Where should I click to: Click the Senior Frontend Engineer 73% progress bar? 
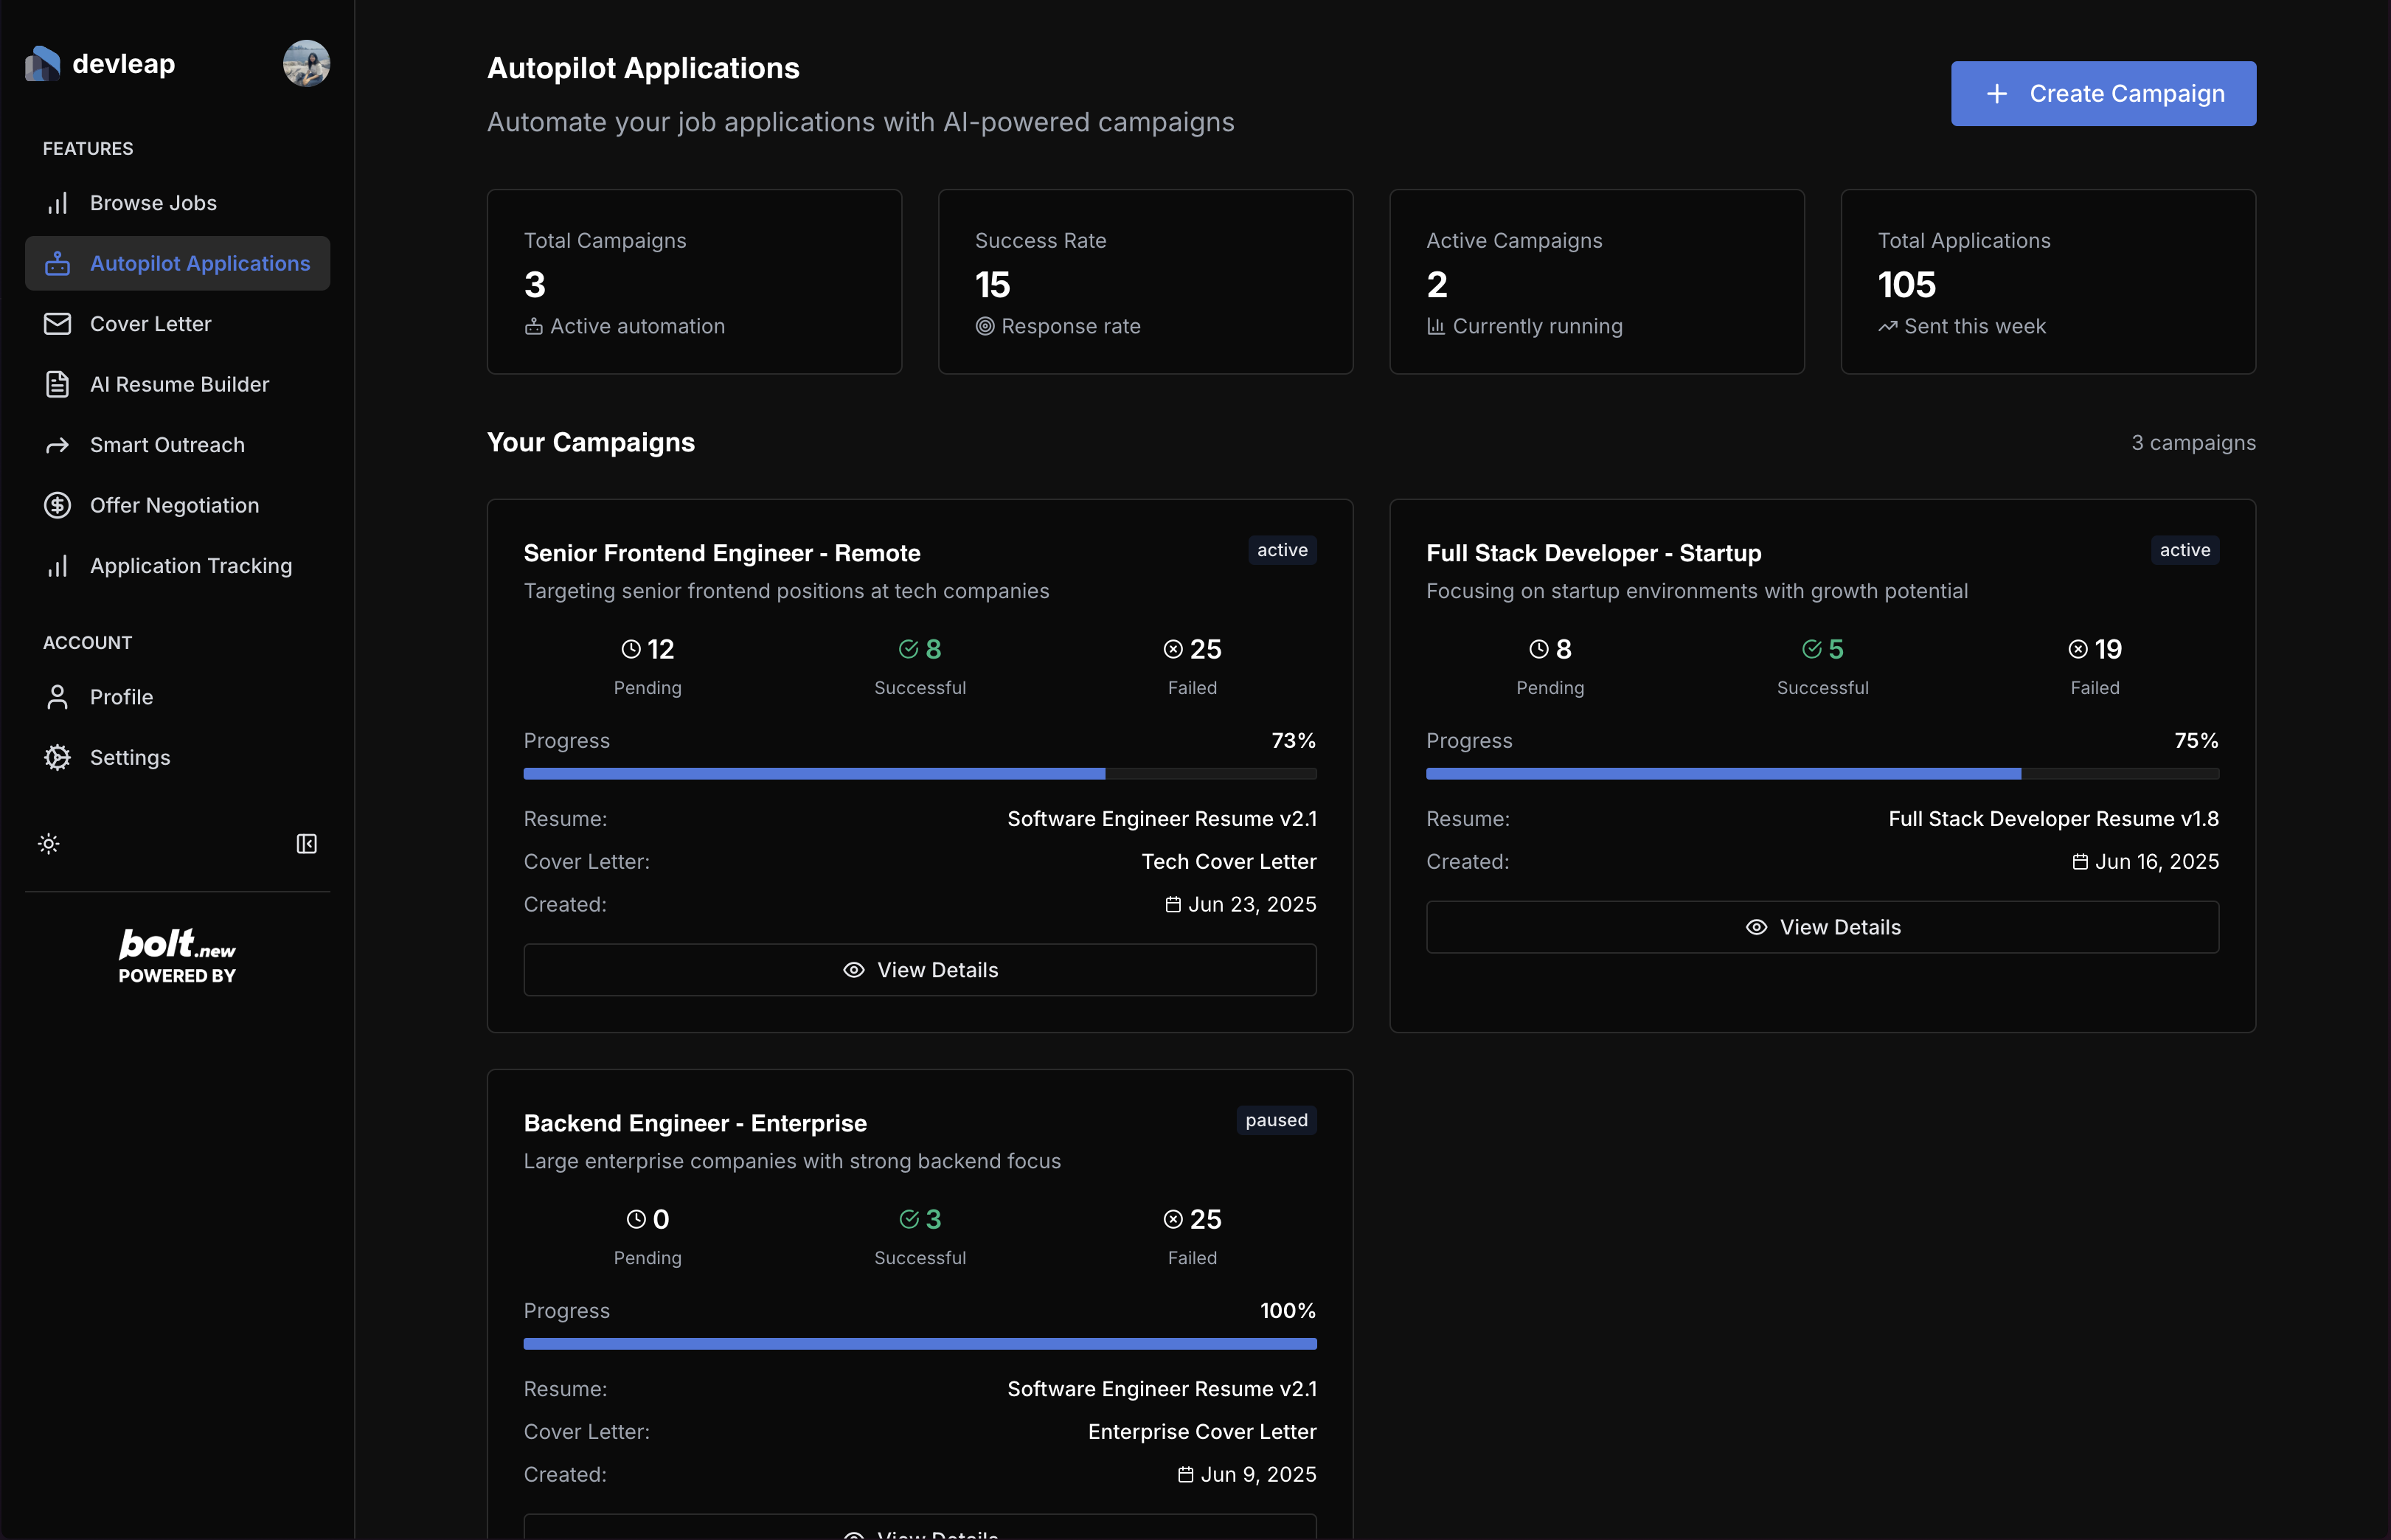pos(919,774)
